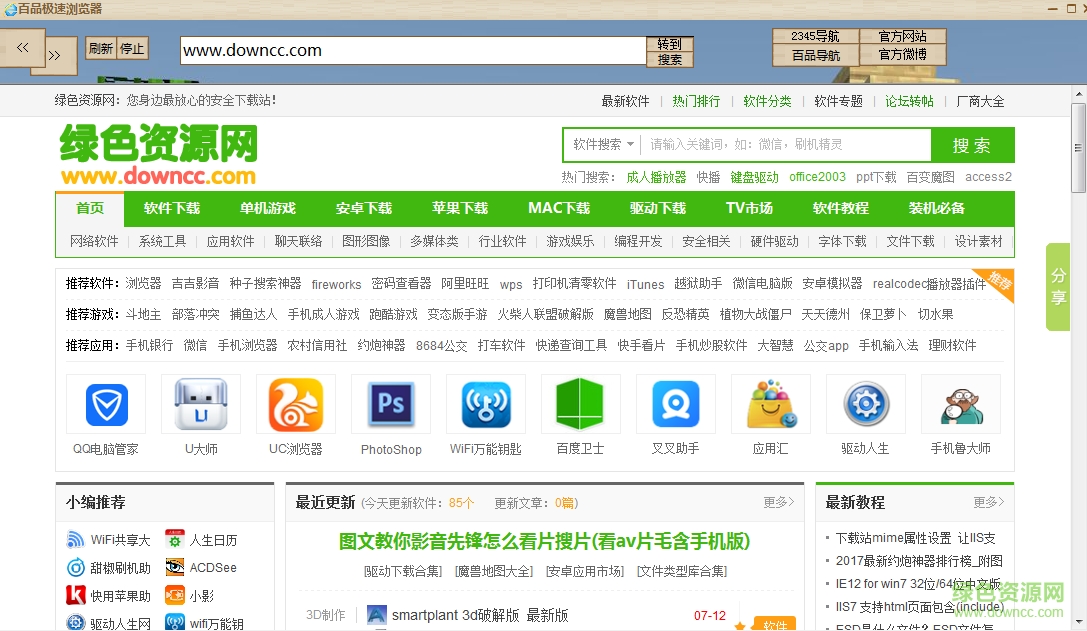This screenshot has height=631, width=1087.
Task: Click the PhotoShop download icon
Action: 390,404
